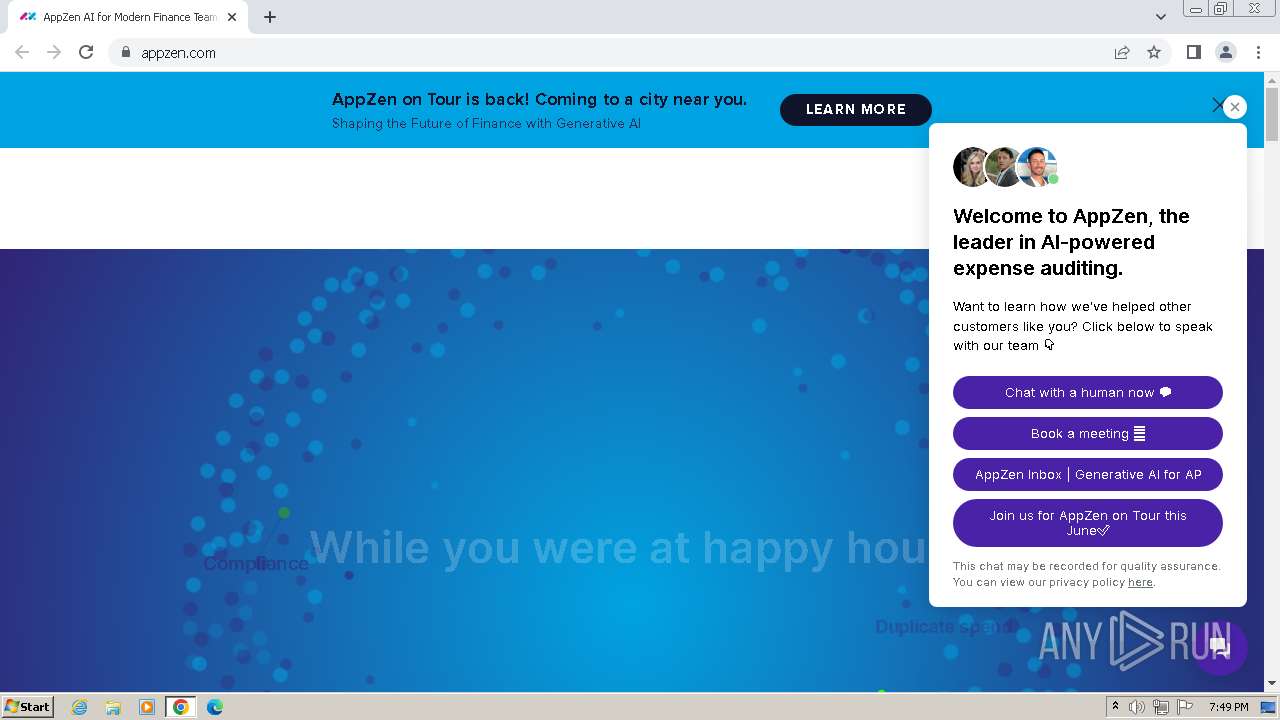The image size is (1280, 720).
Task: Switch to Chrome in the taskbar
Action: click(181, 707)
